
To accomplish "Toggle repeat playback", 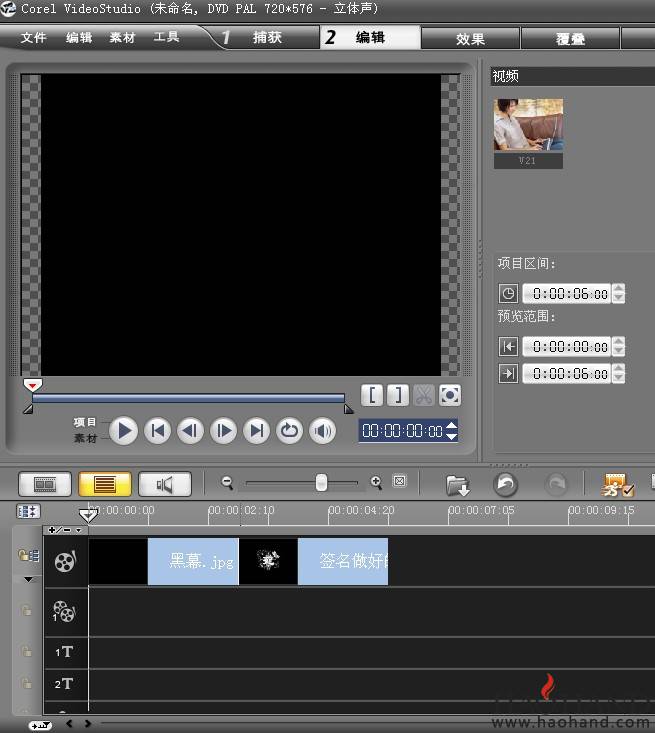I will click(289, 431).
